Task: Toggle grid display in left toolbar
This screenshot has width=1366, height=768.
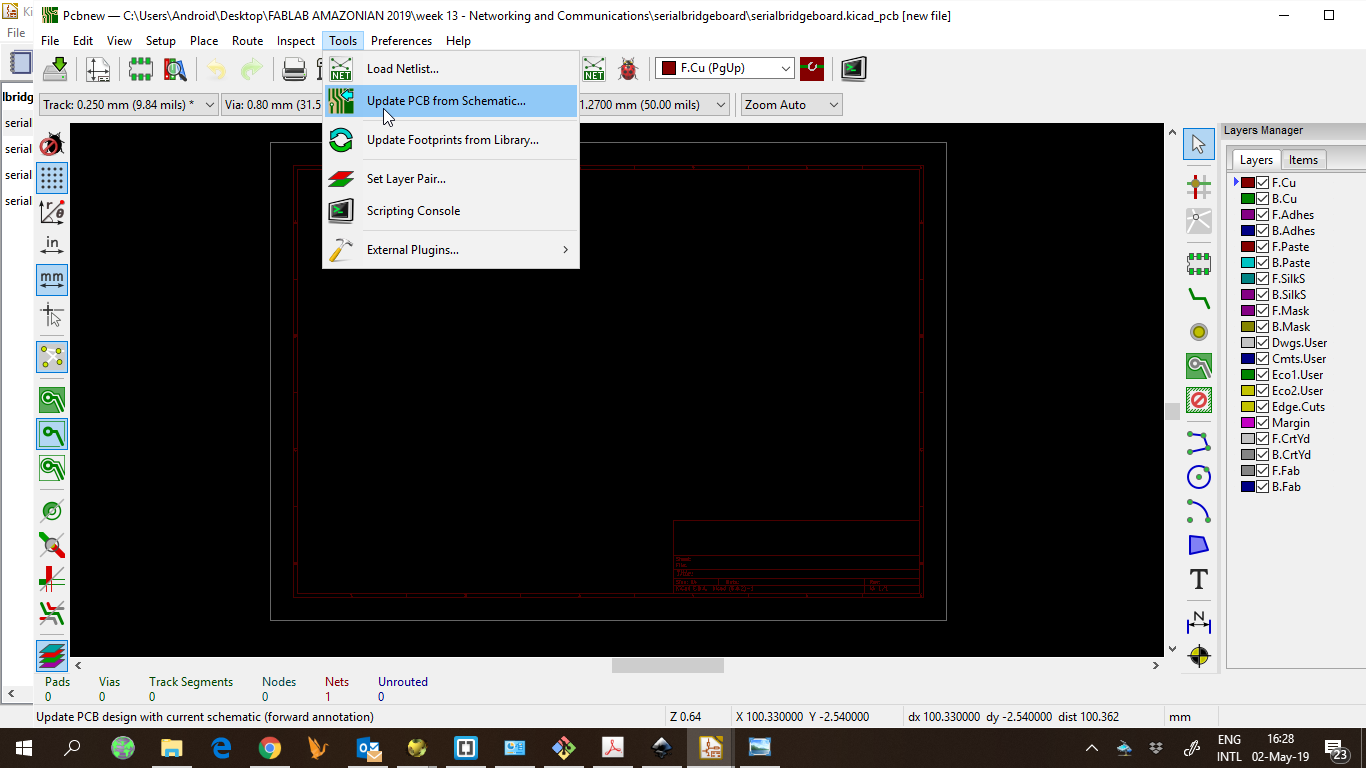Action: coord(52,178)
